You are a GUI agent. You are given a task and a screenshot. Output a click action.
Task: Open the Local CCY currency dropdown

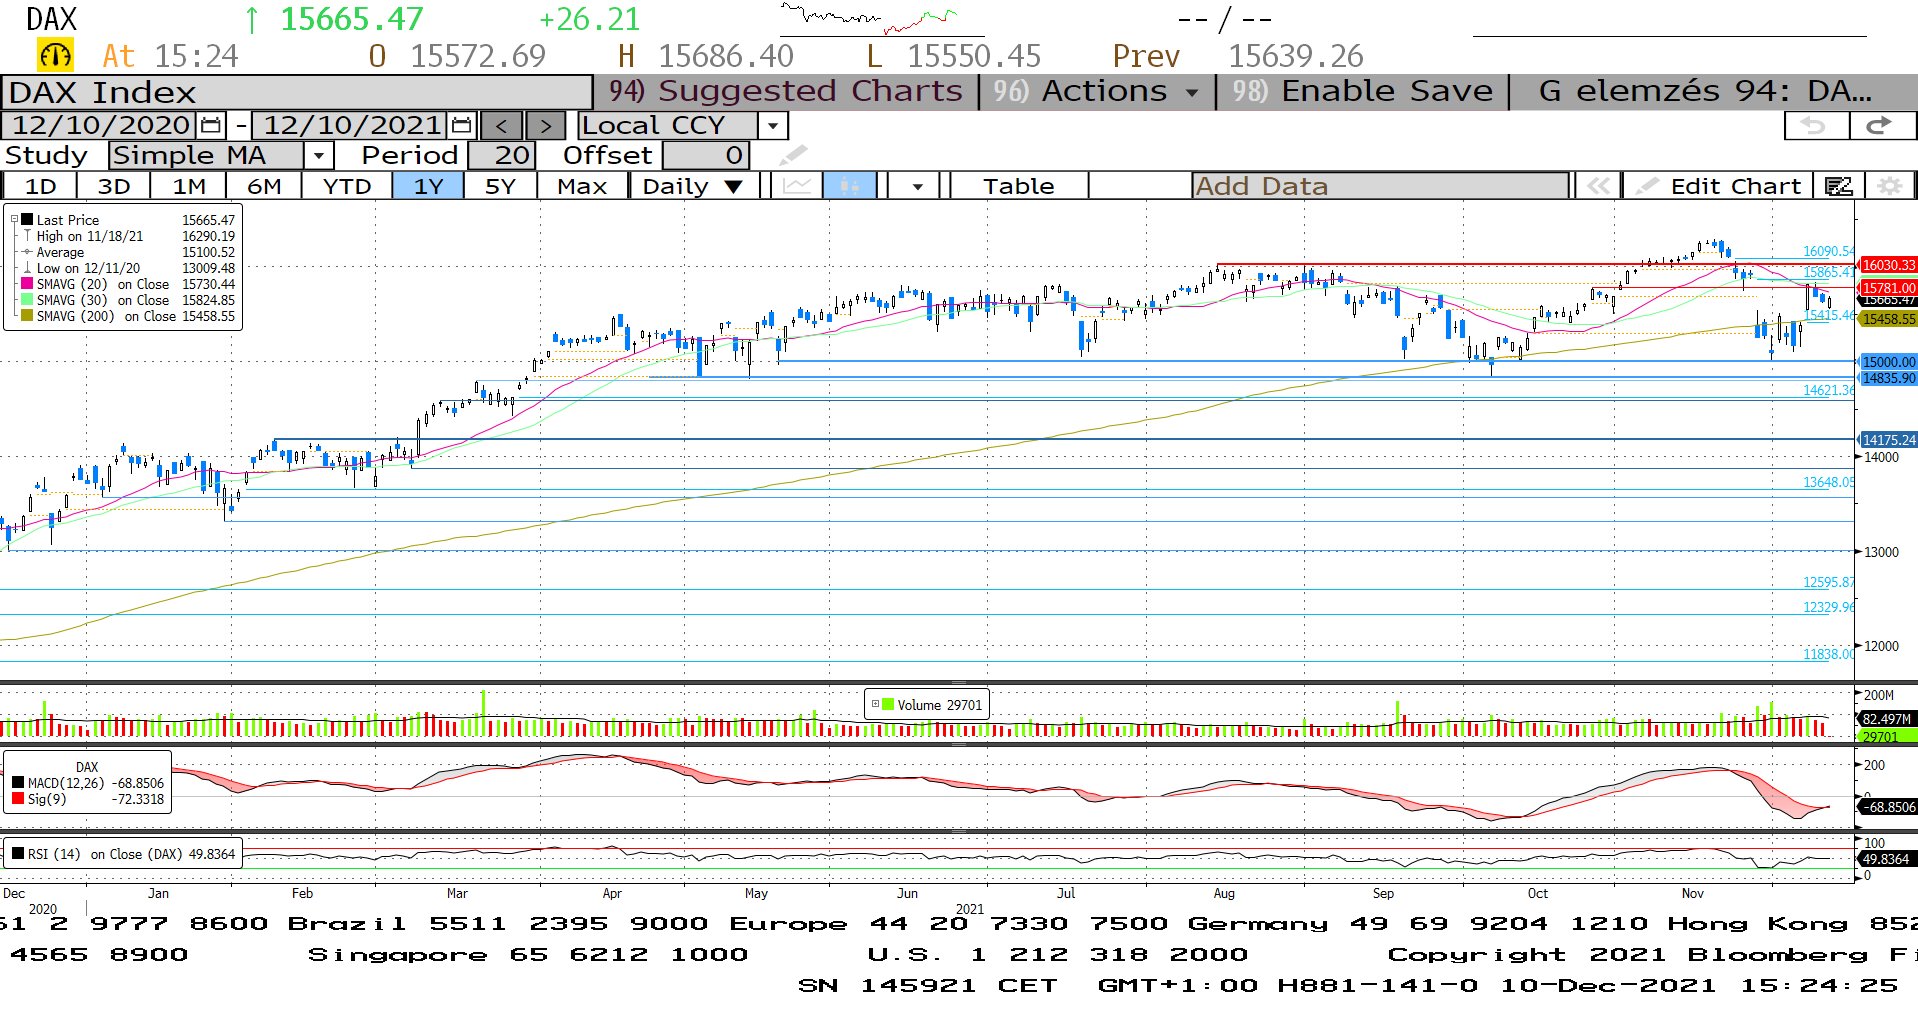tap(772, 126)
